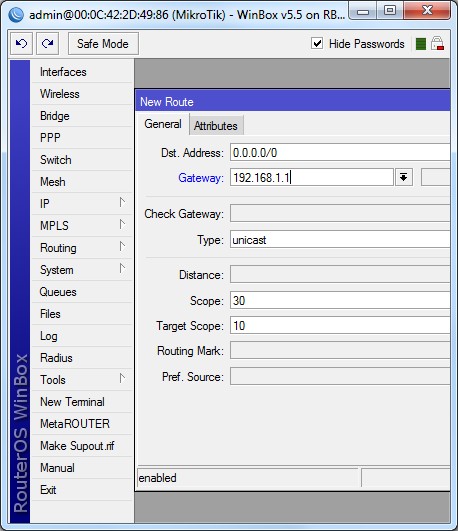The height and width of the screenshot is (531, 458).
Task: Open Queues from the sidebar
Action: pos(82,292)
